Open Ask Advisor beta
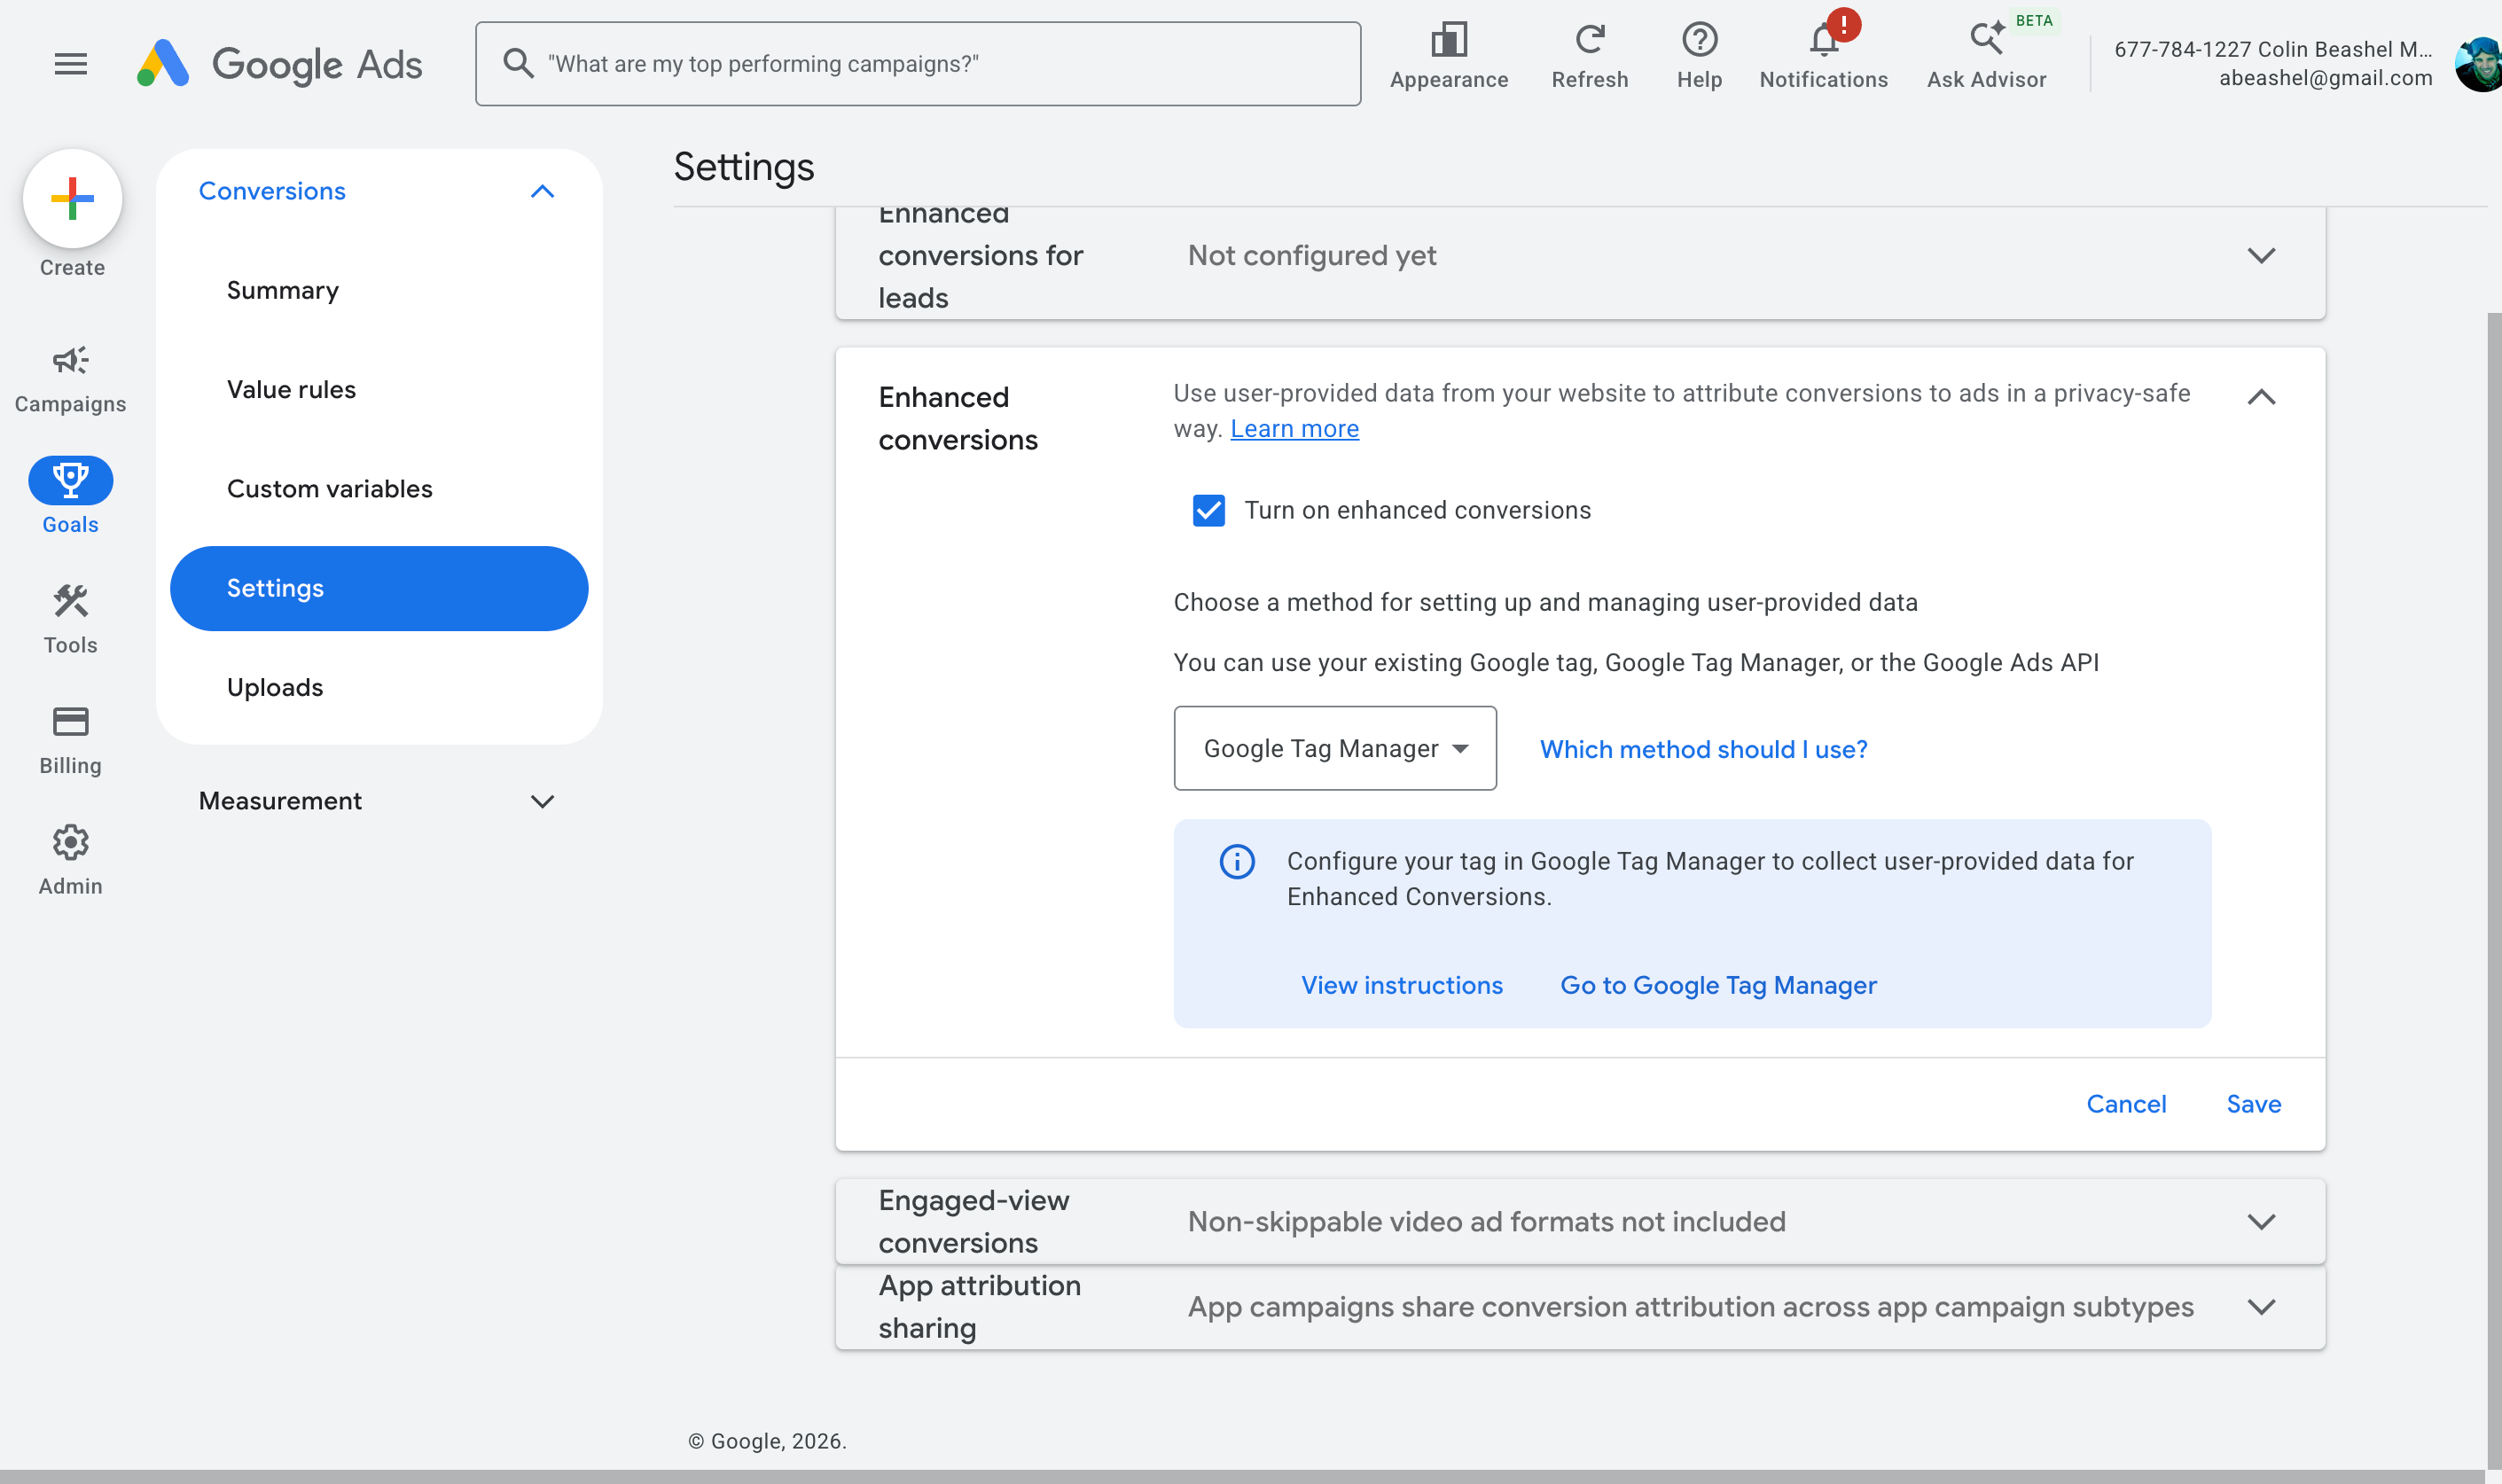The image size is (2502, 1484). click(1986, 57)
